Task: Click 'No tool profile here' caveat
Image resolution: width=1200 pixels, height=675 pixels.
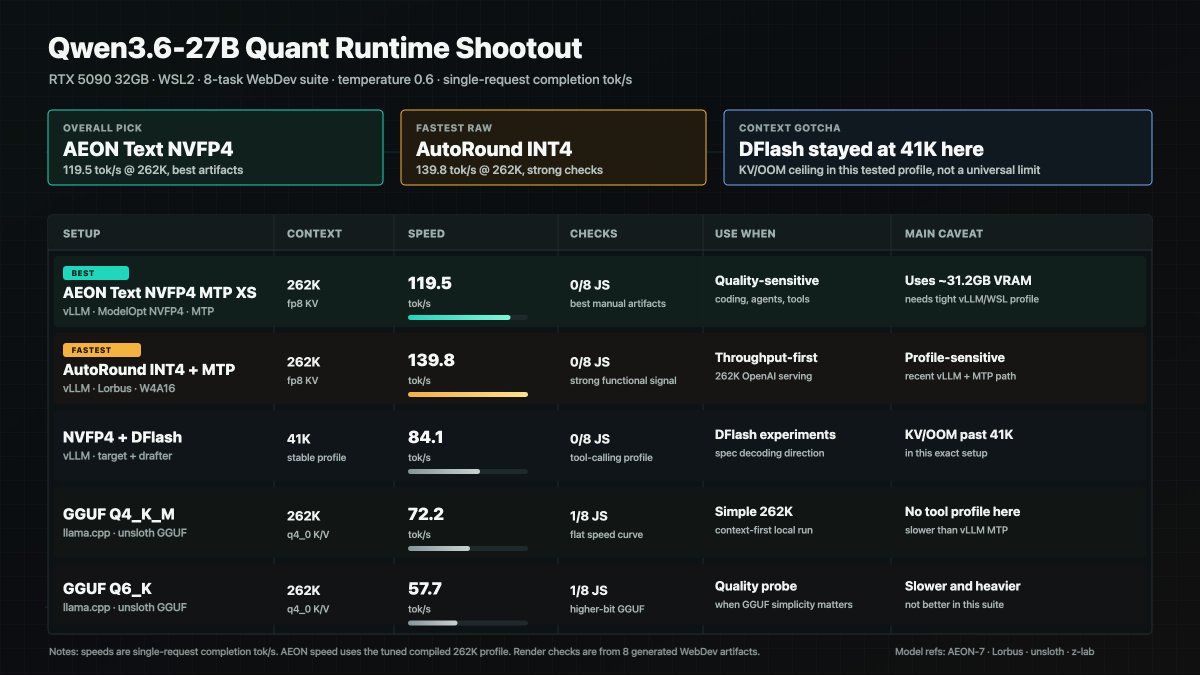Action: (962, 512)
